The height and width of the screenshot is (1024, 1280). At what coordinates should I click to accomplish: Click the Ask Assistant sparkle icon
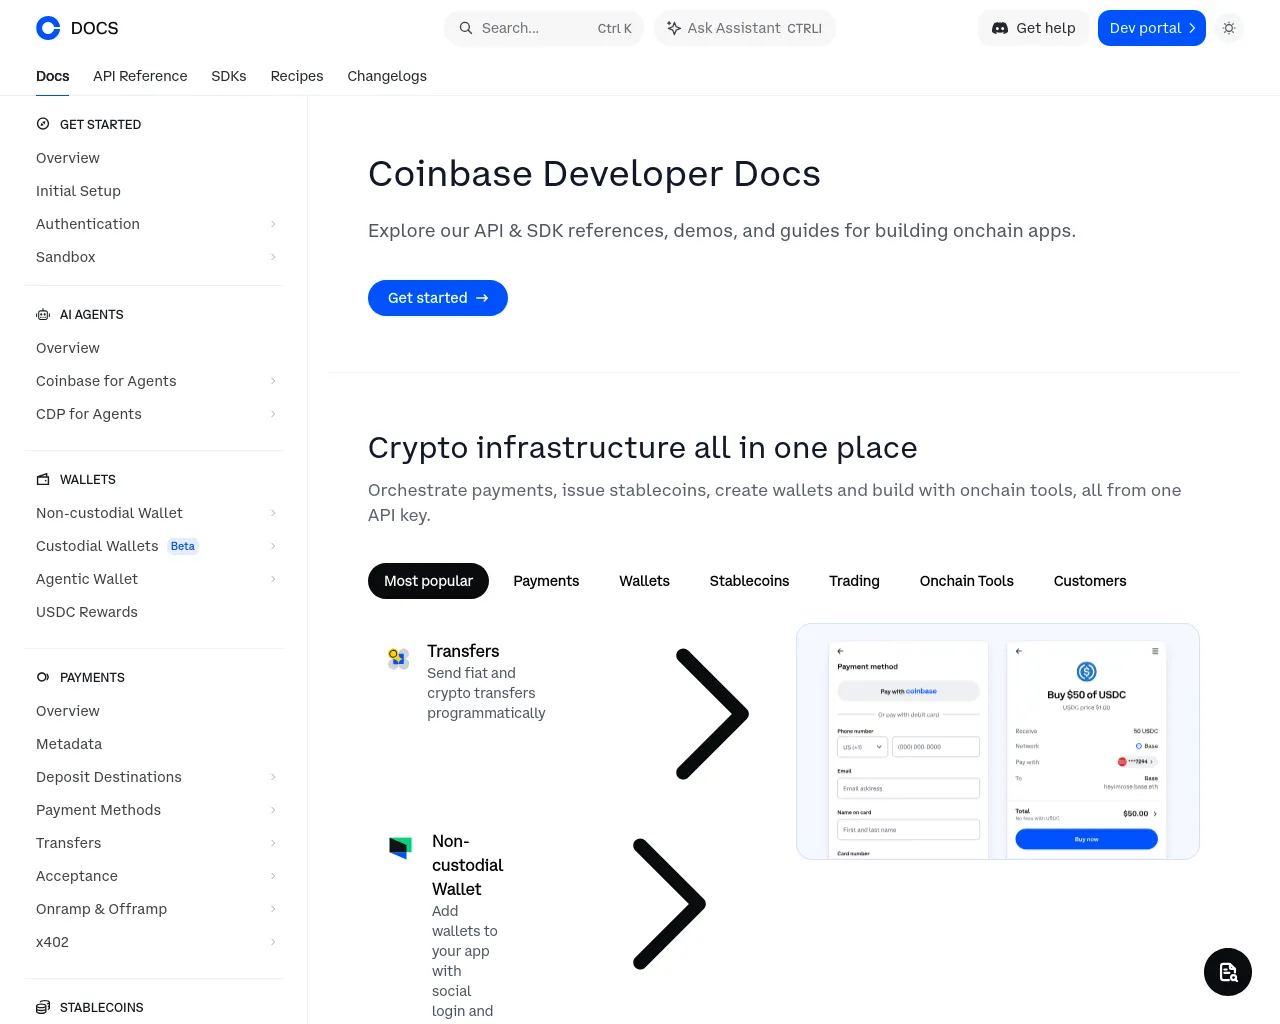click(x=674, y=28)
